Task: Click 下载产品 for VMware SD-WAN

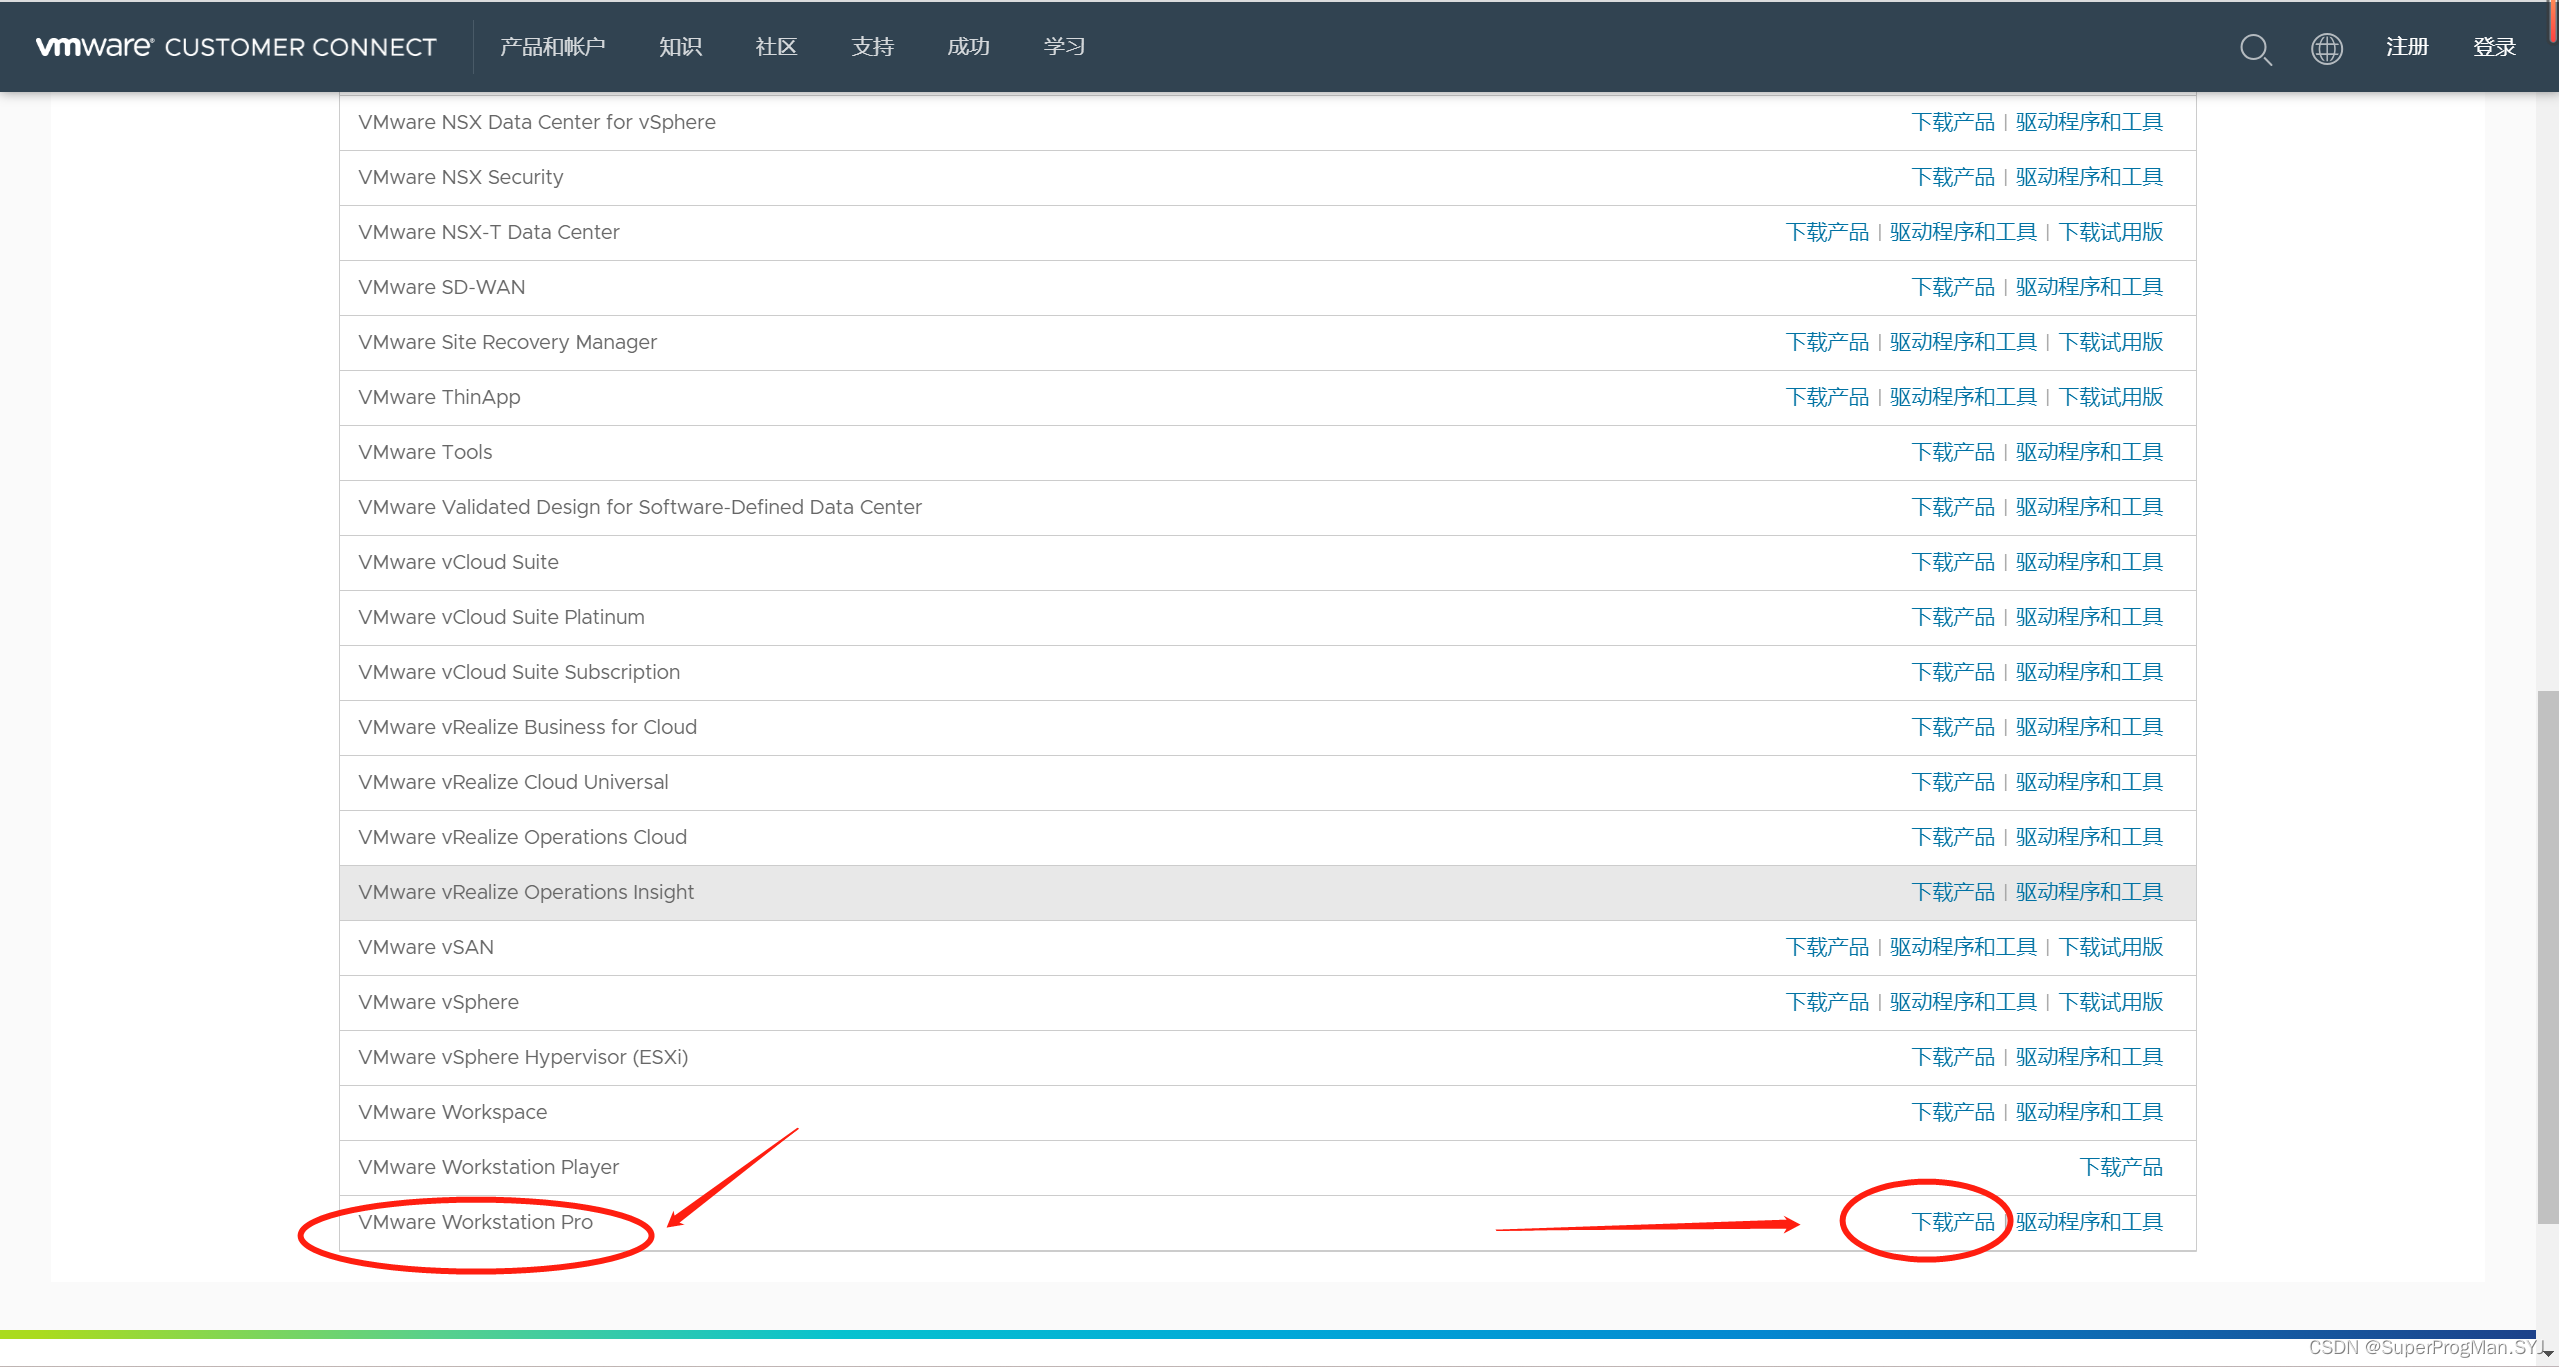Action: pos(1952,287)
